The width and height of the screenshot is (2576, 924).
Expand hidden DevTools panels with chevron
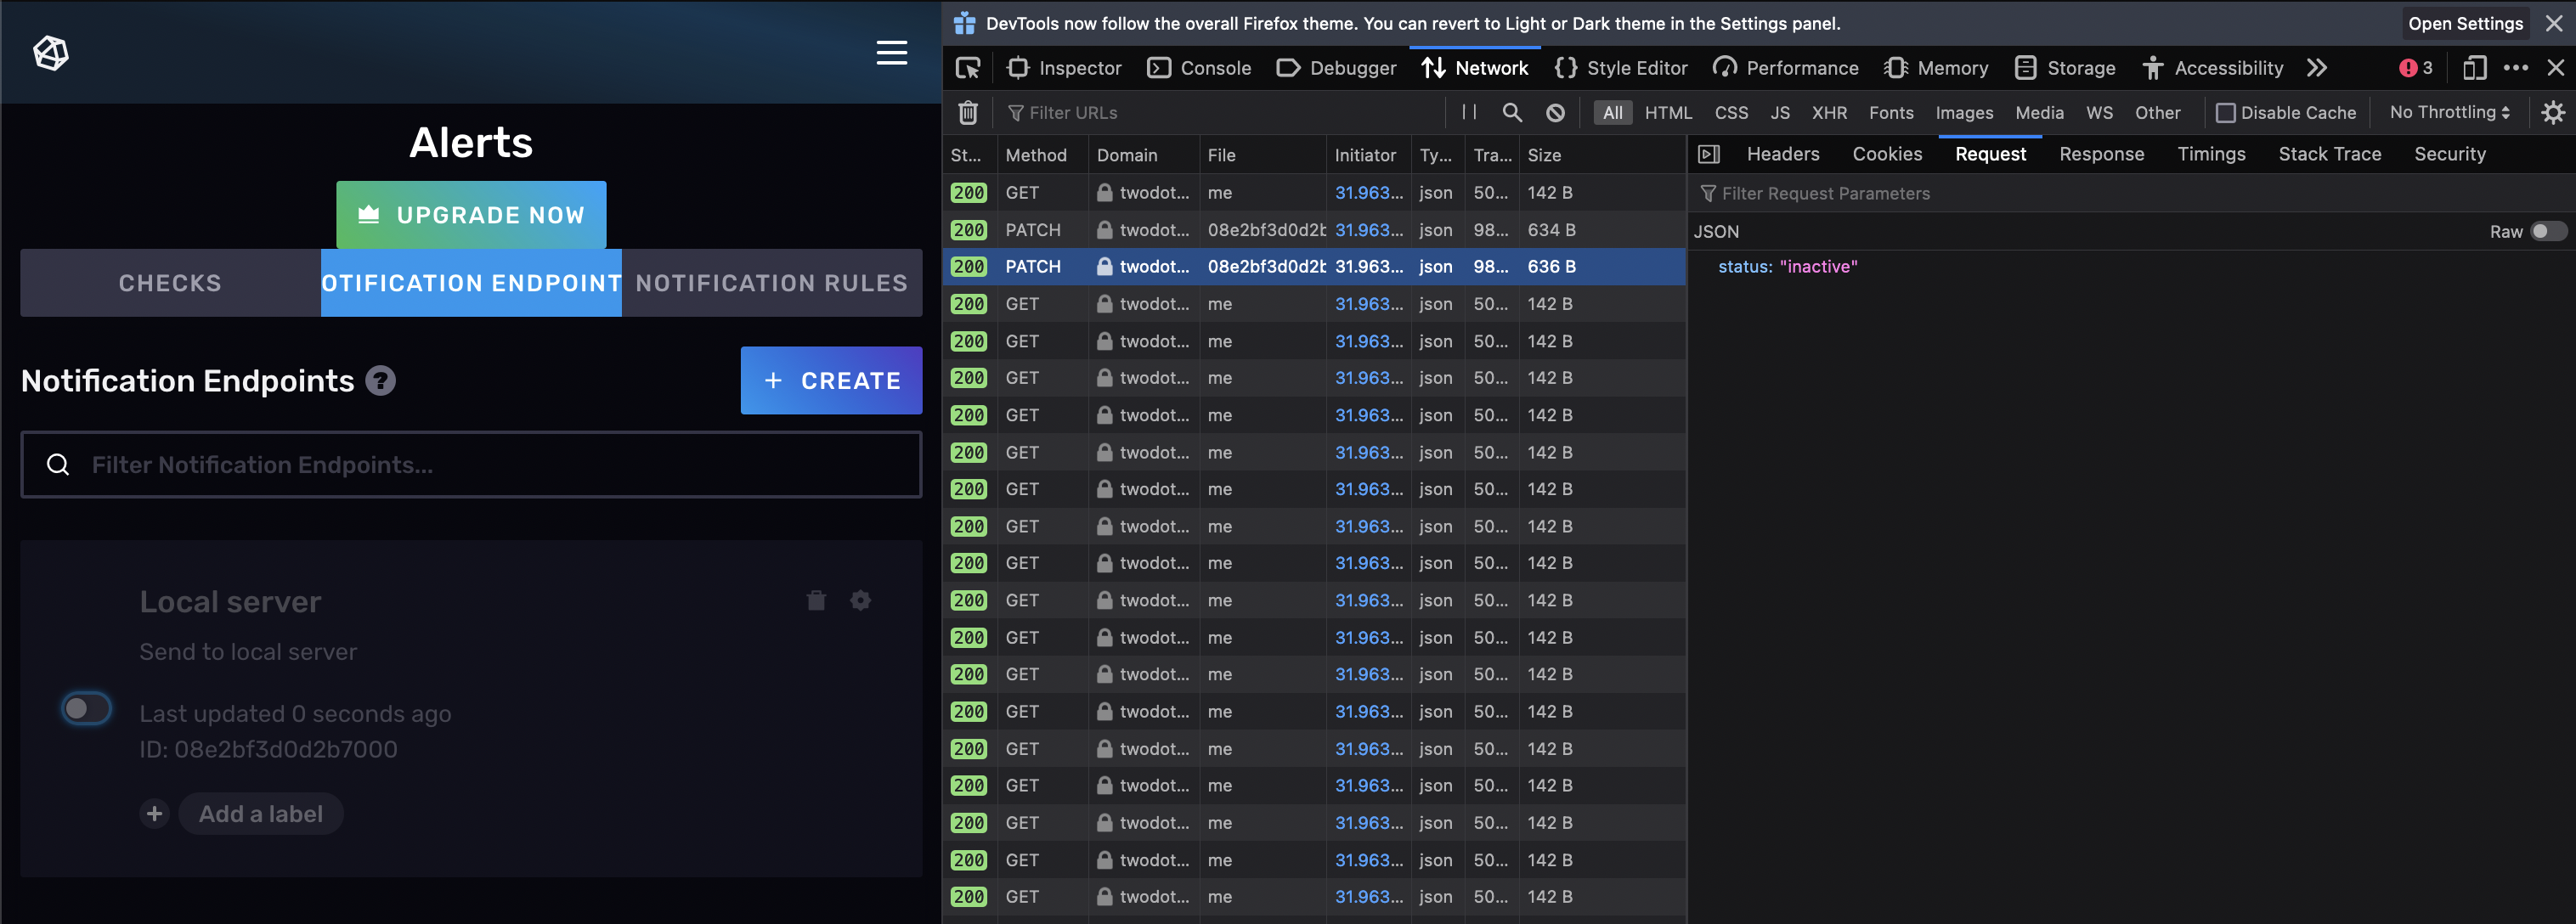(2318, 68)
